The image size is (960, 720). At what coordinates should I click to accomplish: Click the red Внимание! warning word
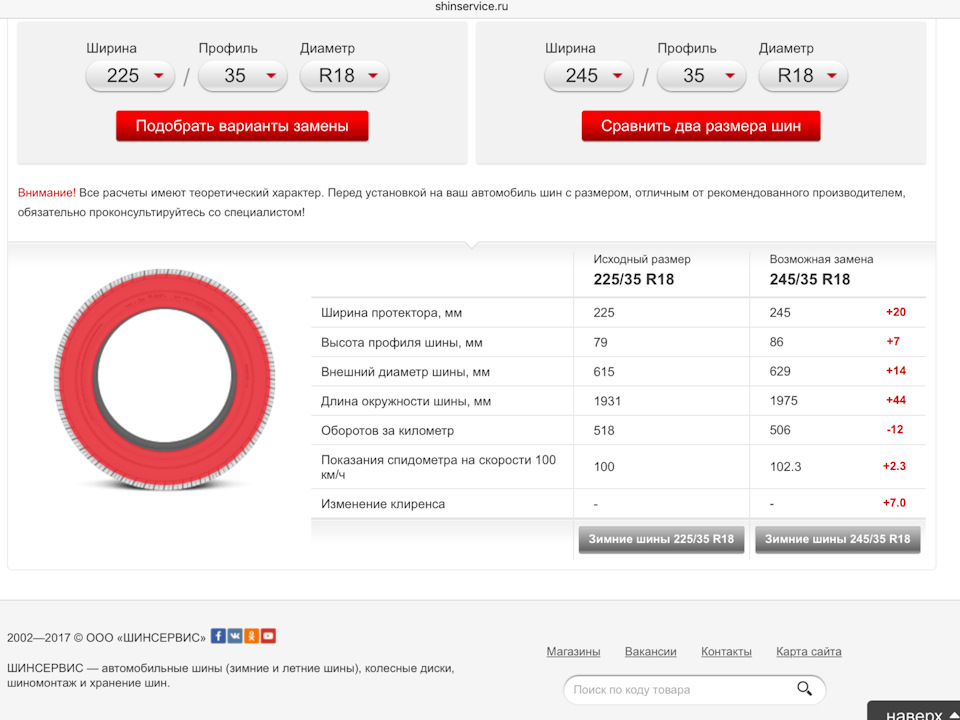point(47,193)
